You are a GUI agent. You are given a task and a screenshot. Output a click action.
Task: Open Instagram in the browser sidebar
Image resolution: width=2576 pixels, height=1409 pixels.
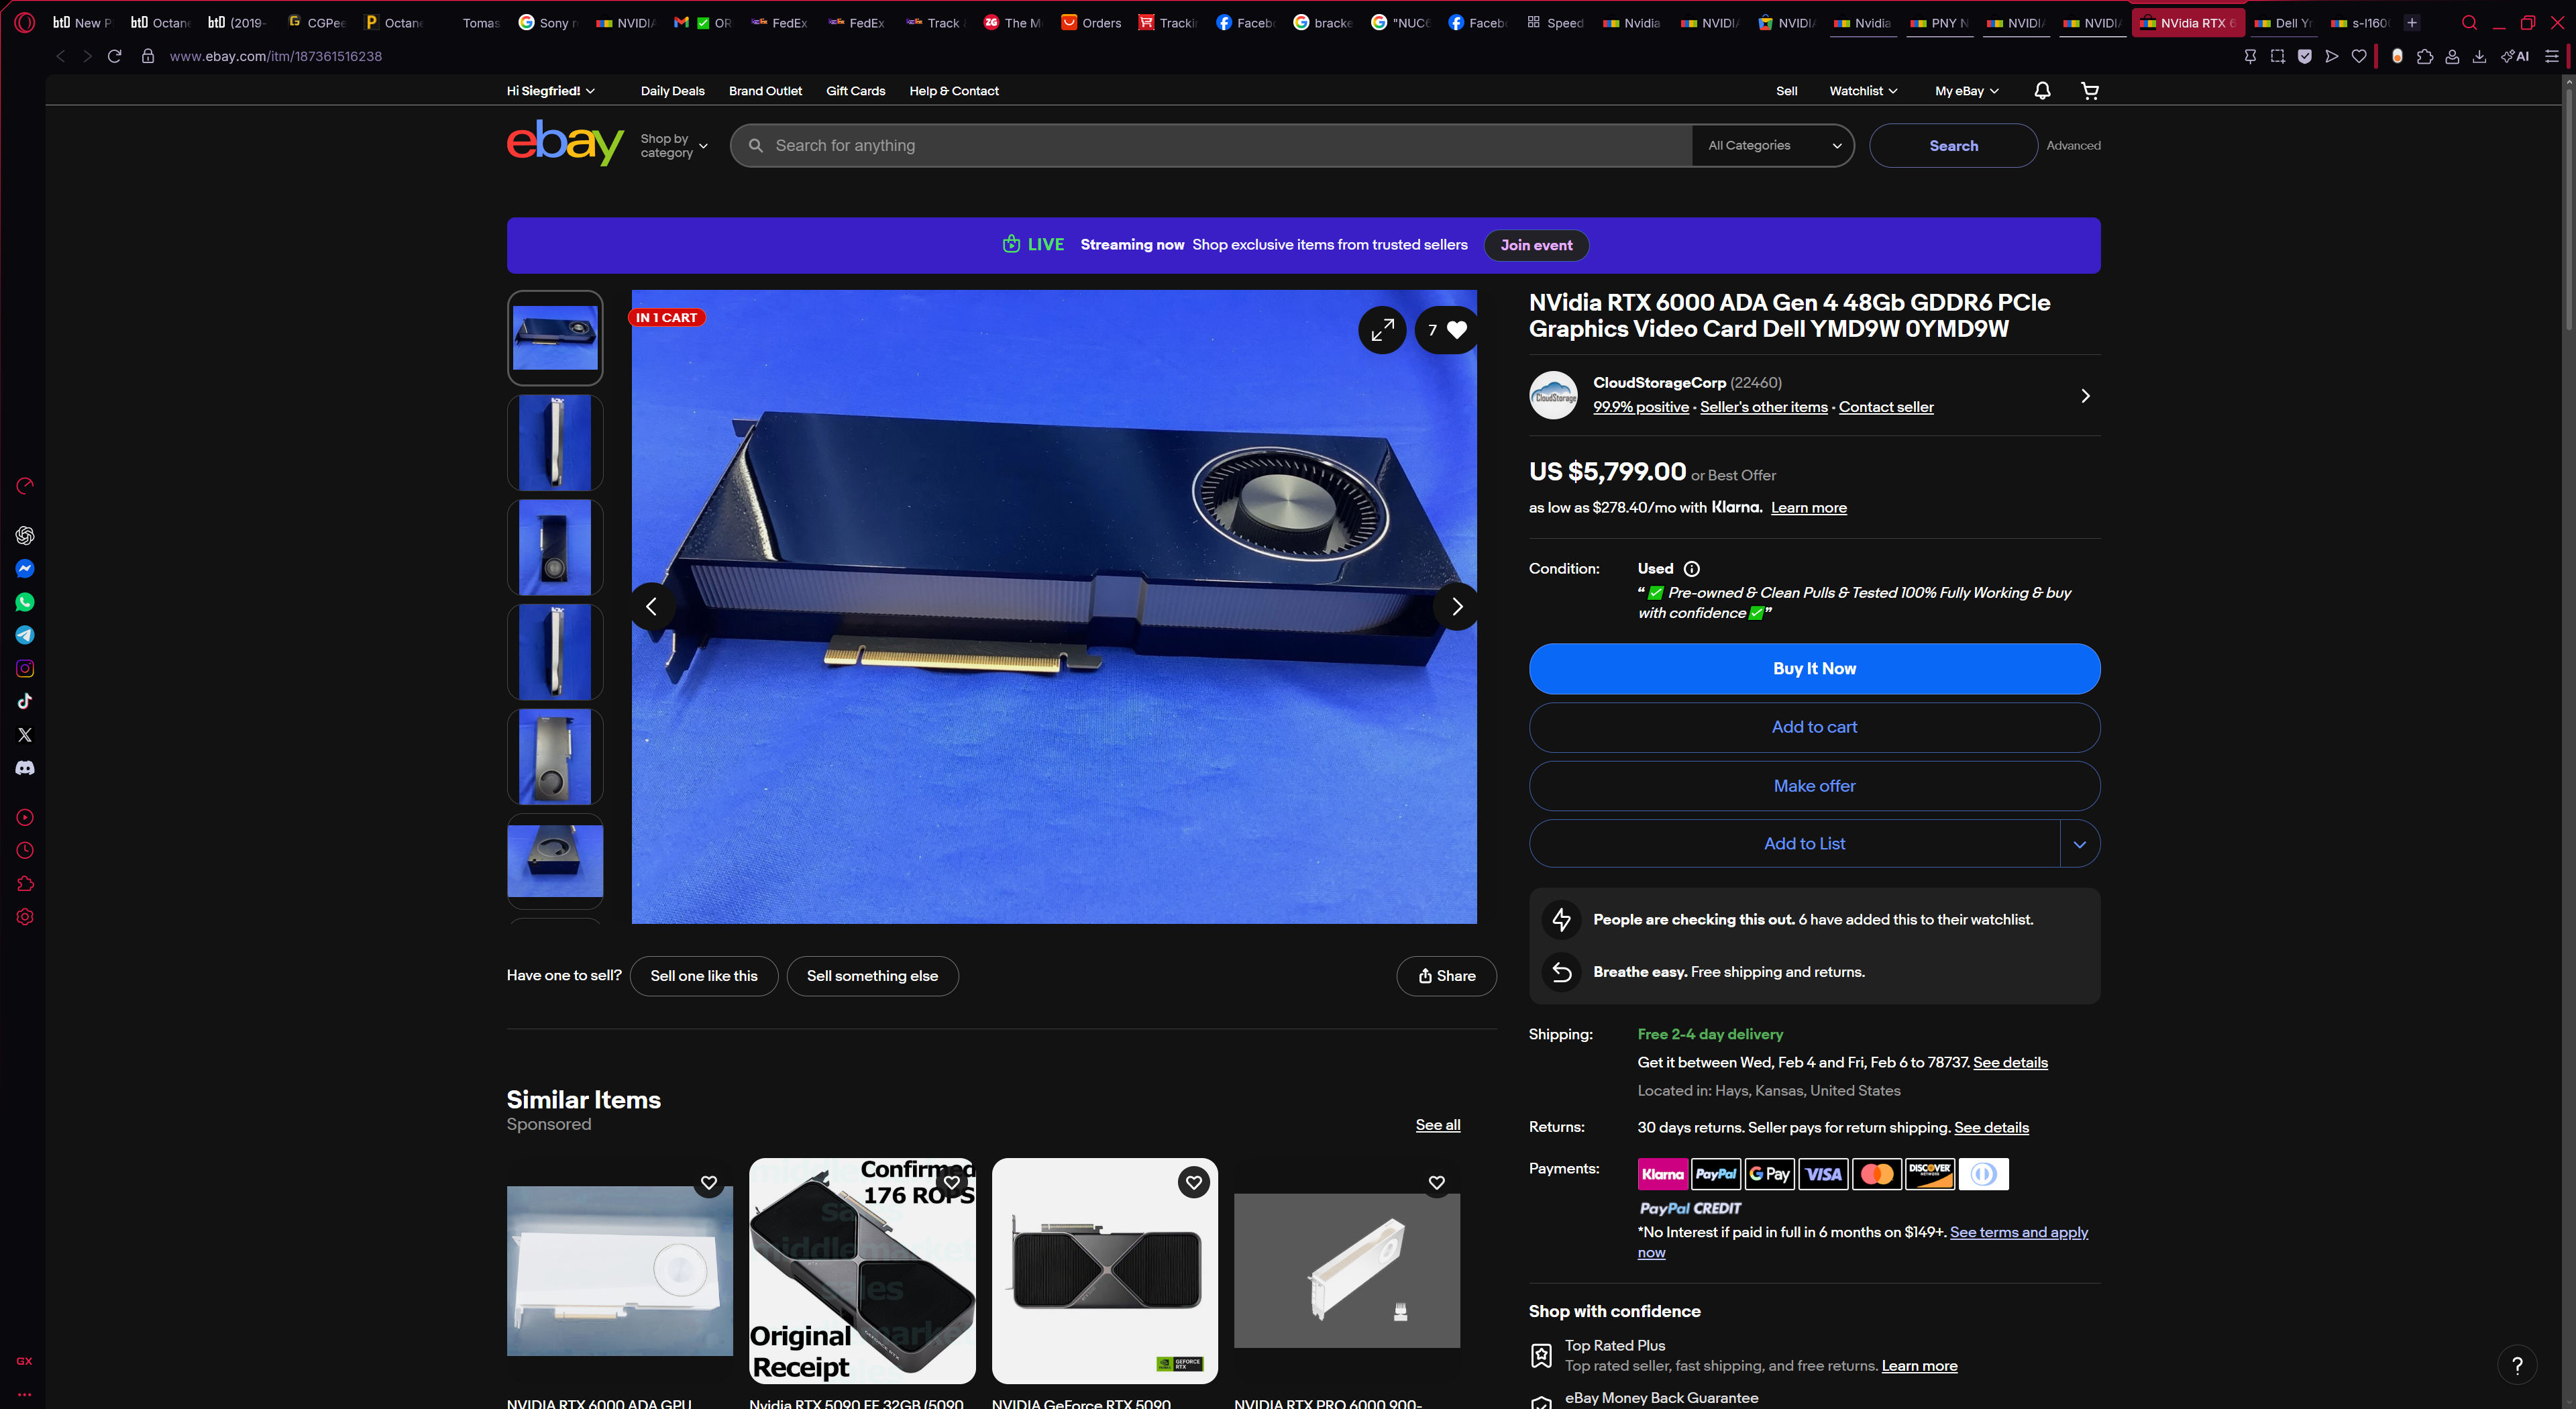[25, 668]
